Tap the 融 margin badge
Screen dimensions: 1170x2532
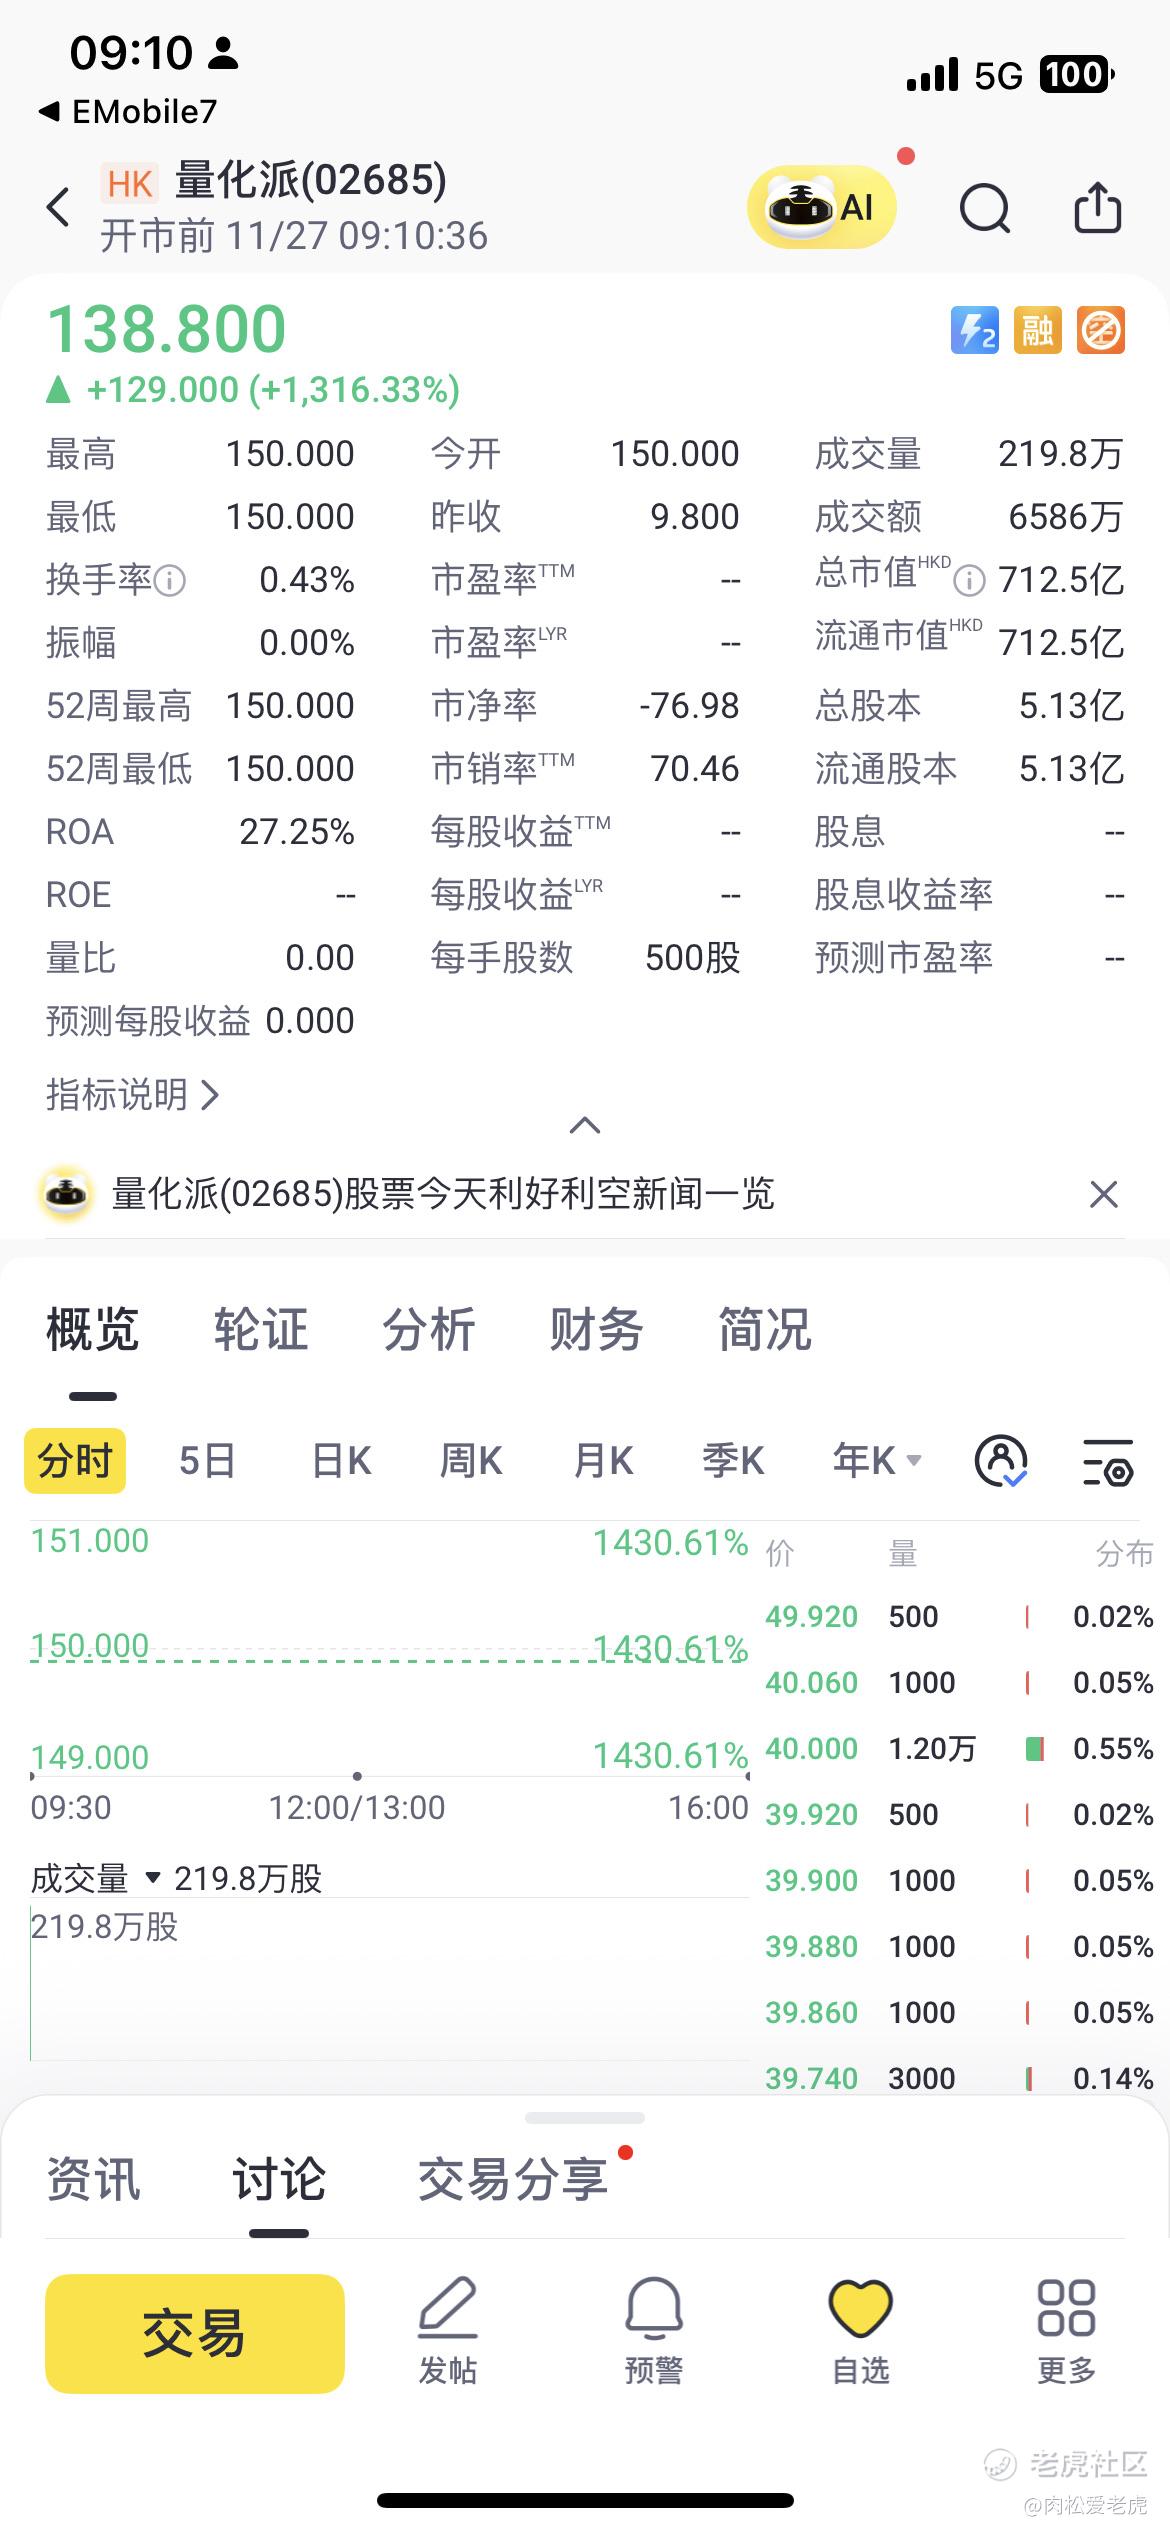[x=1037, y=330]
